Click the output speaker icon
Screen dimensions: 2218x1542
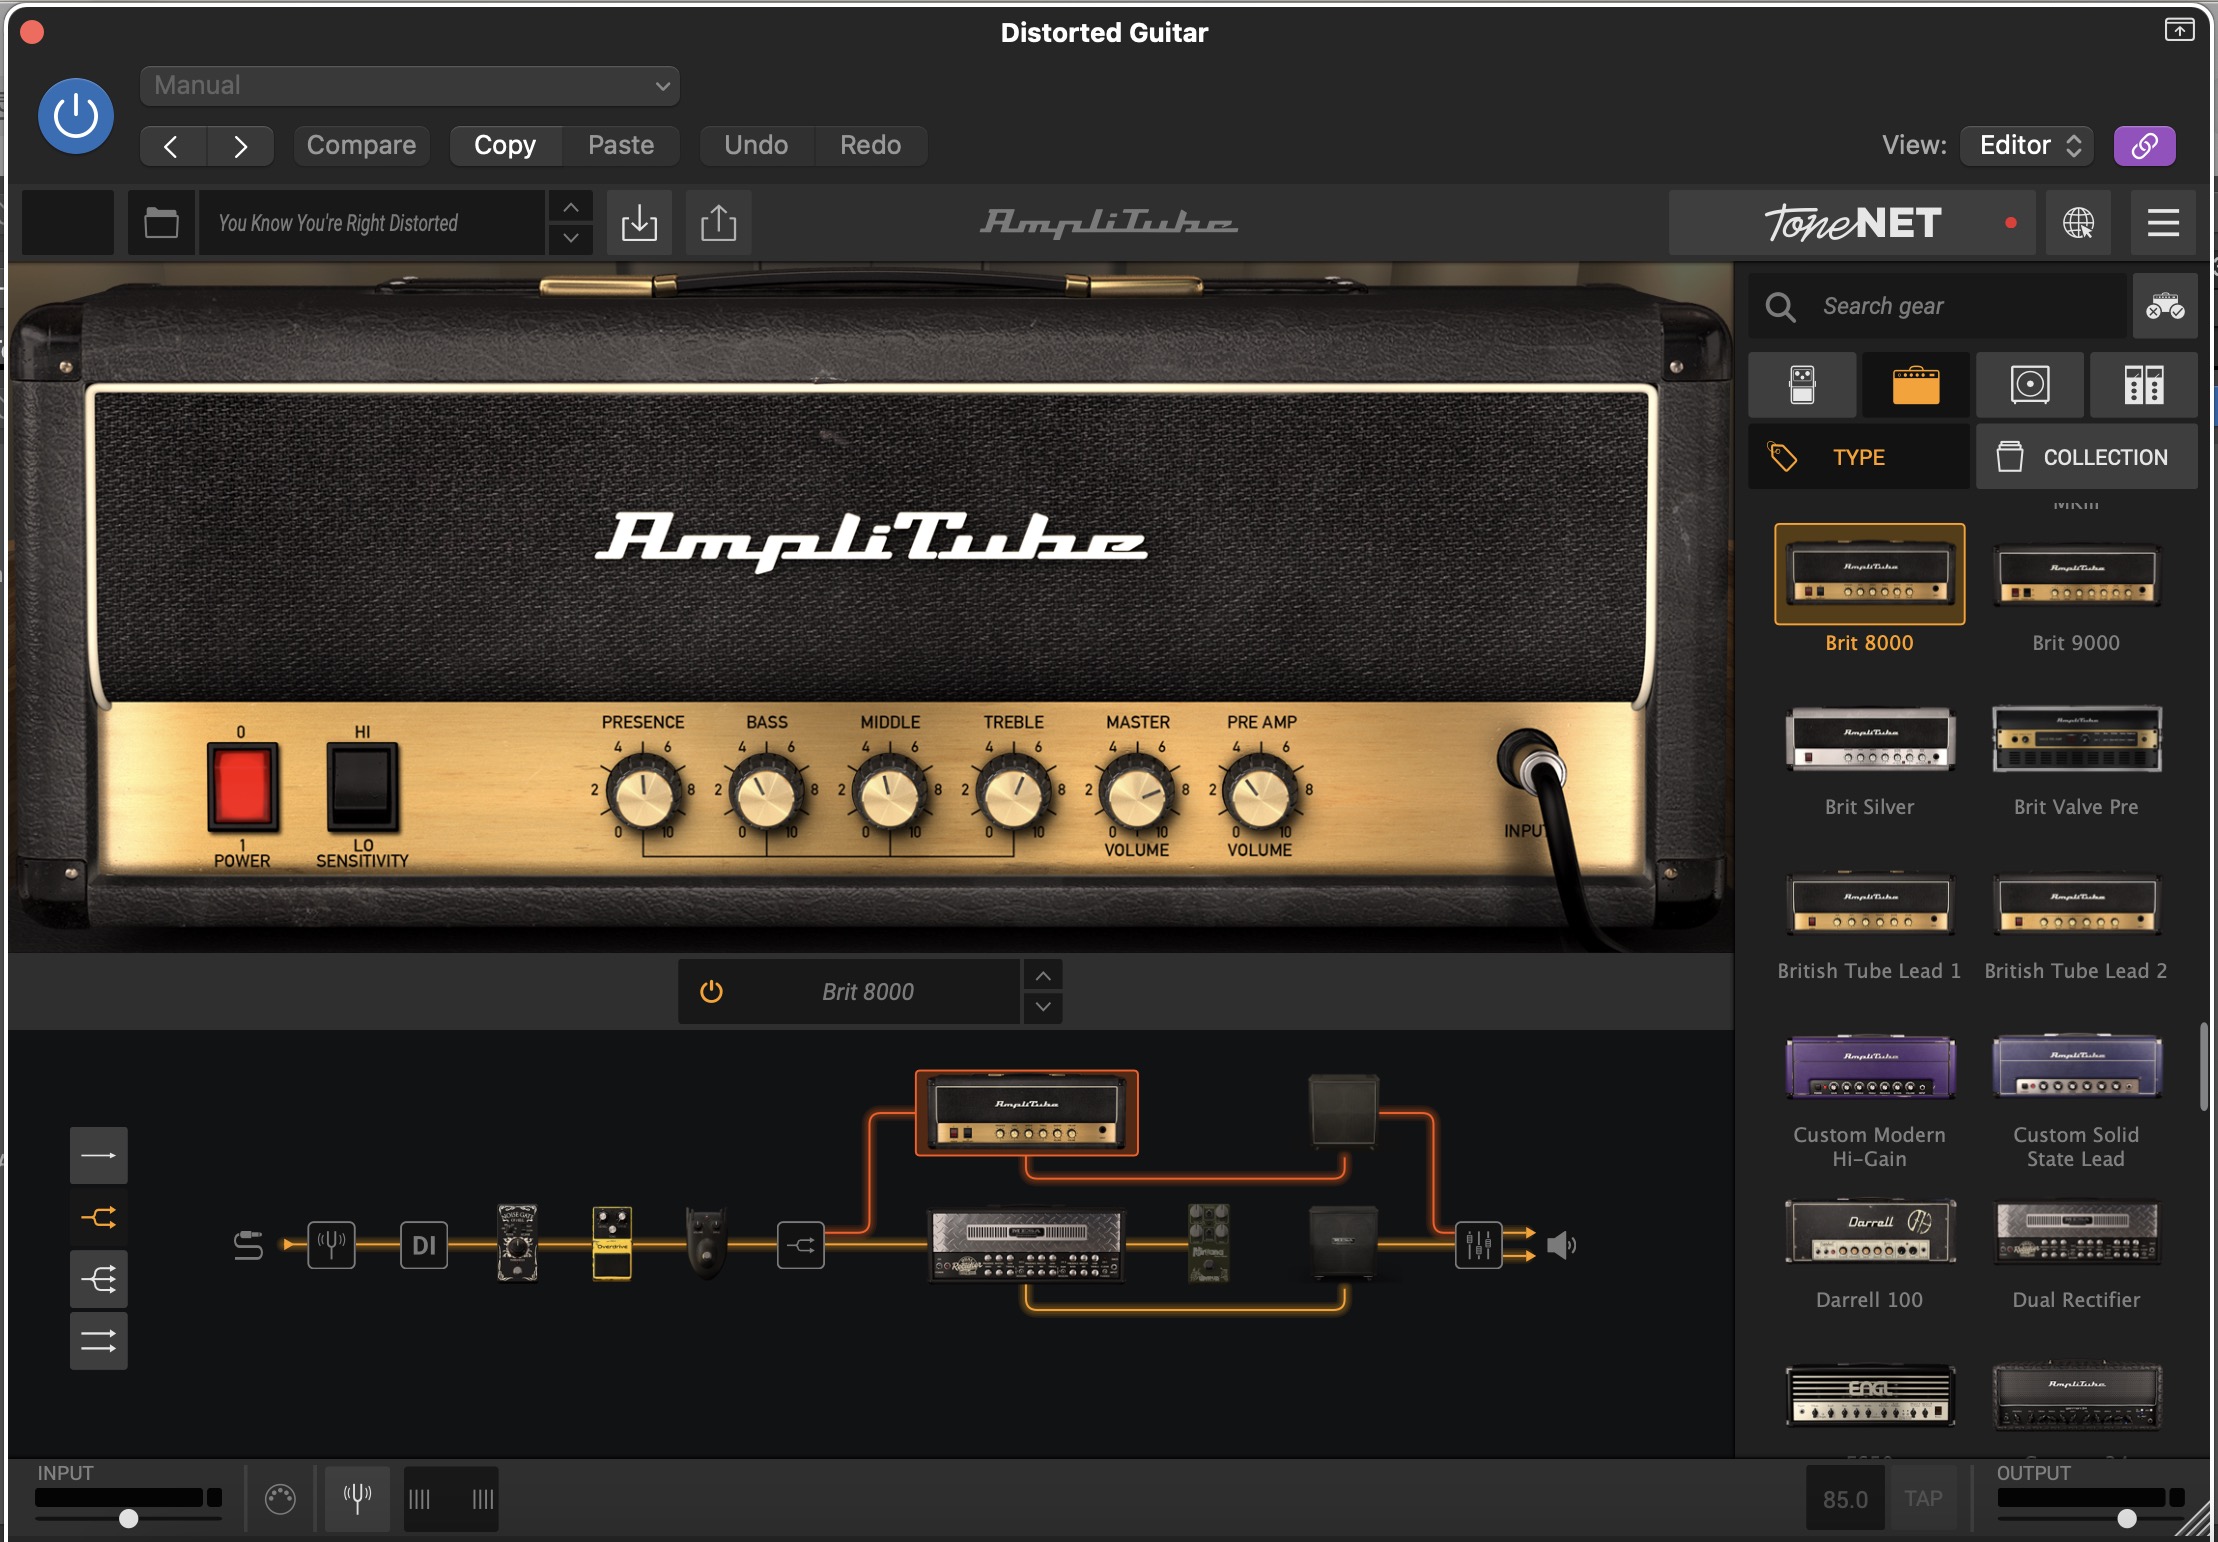pyautogui.click(x=1562, y=1245)
